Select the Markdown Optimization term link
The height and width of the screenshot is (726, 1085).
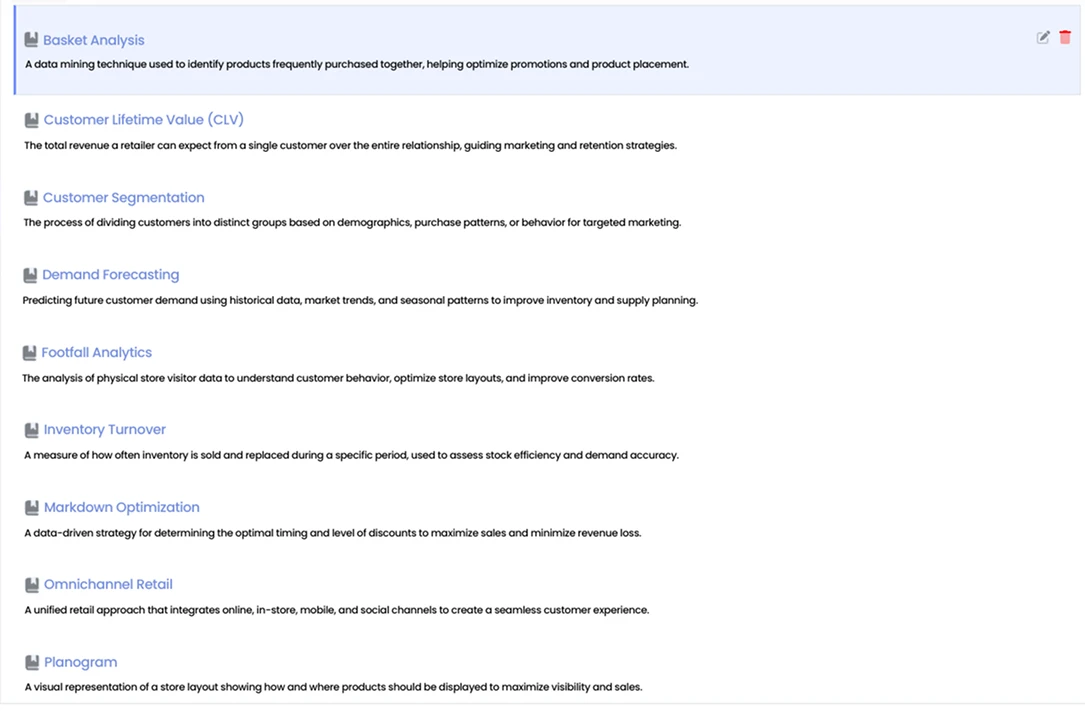(121, 508)
